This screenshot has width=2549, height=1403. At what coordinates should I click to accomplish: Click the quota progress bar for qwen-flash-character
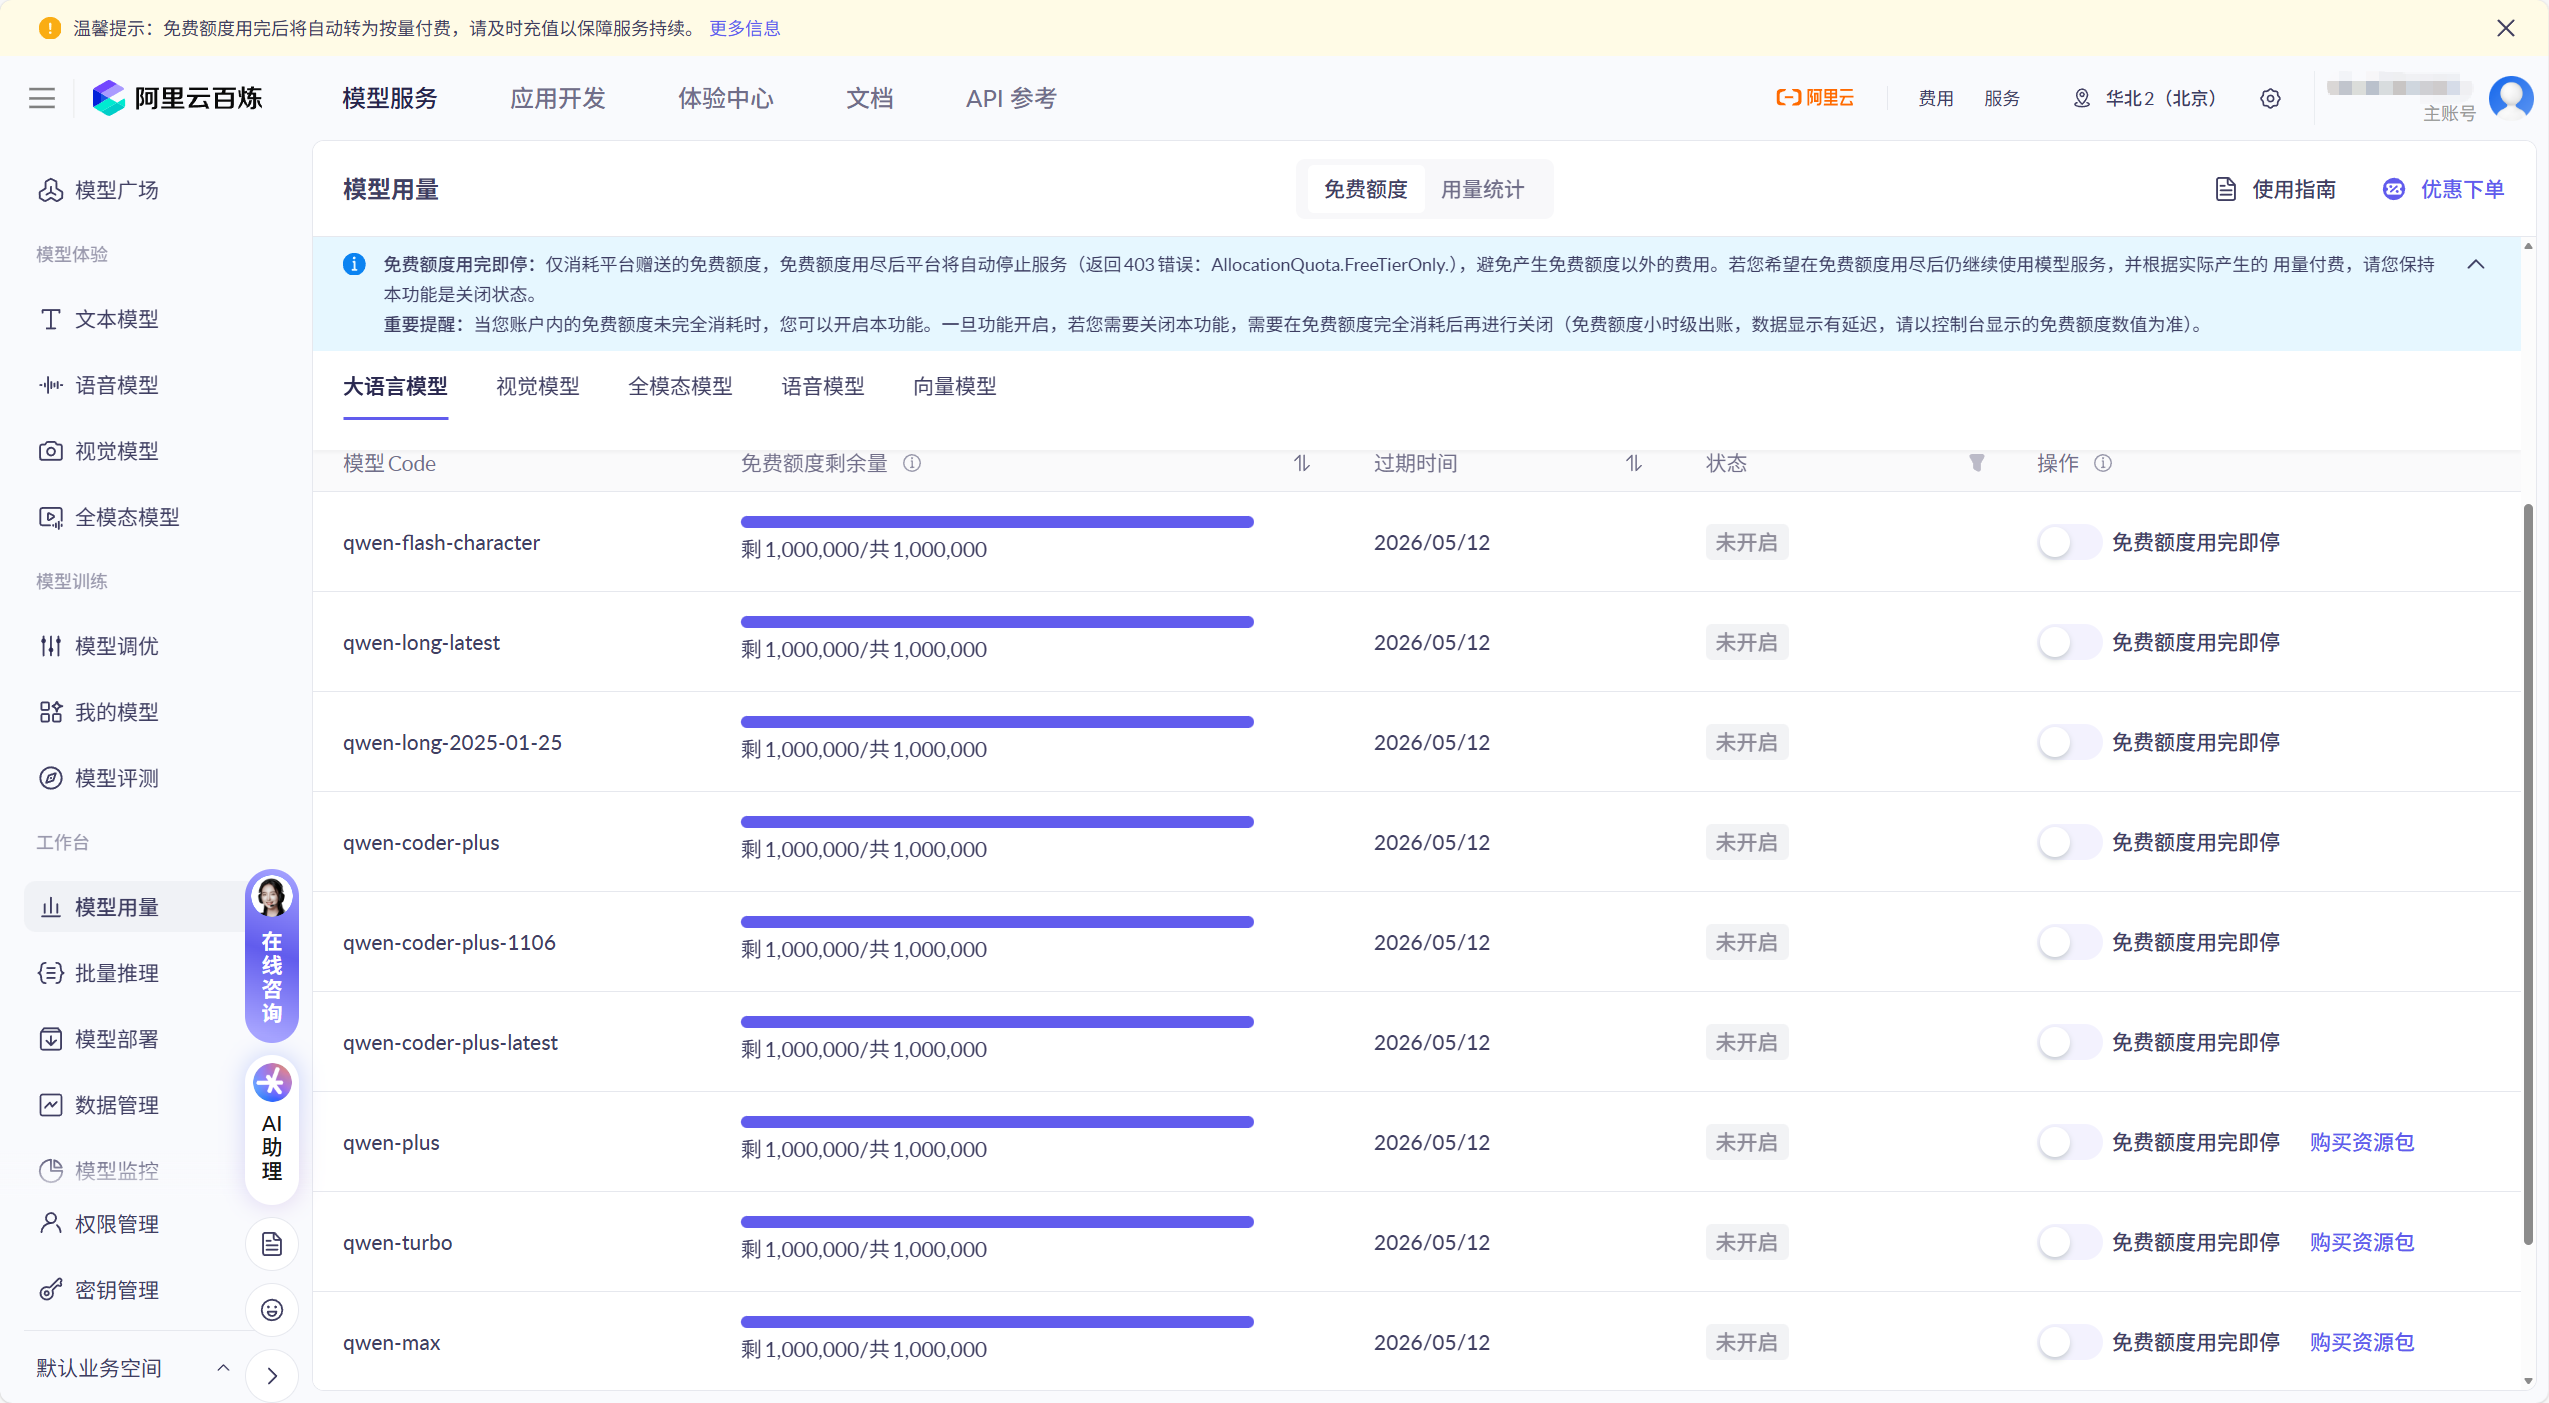997,522
